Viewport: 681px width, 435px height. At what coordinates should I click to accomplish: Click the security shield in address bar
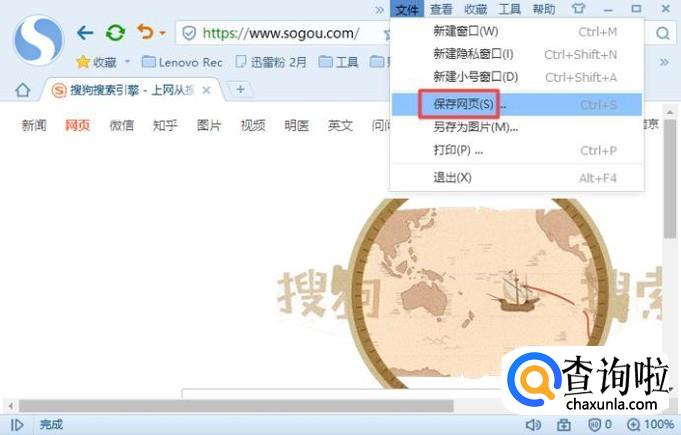click(189, 33)
